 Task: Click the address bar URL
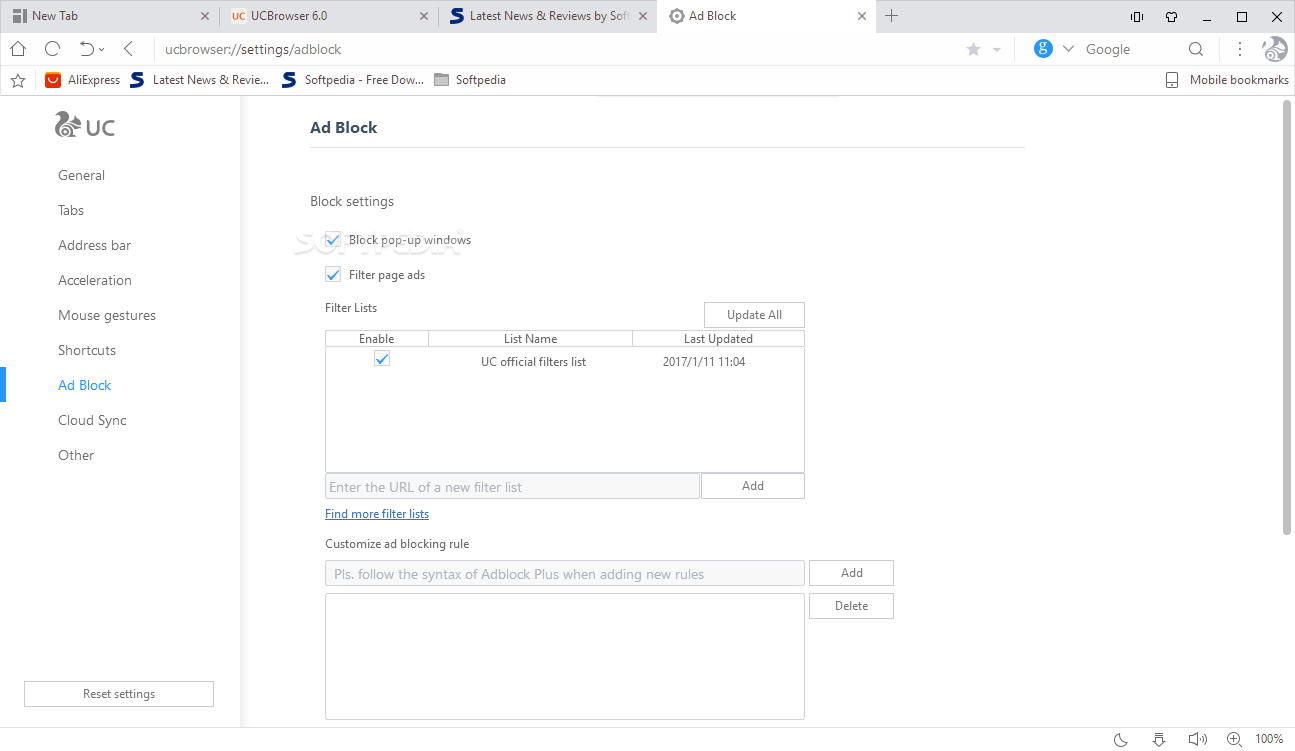tap(253, 49)
